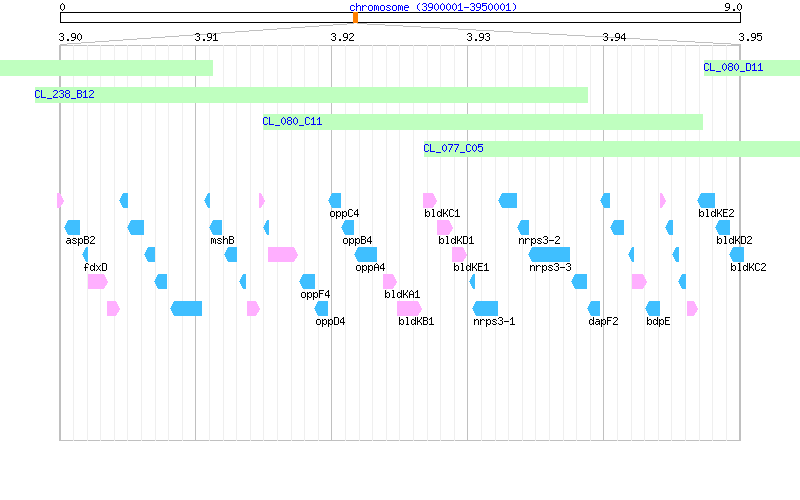The height and width of the screenshot is (500, 800).
Task: Open the CL_080_C11 cosmid link
Action: 292,121
